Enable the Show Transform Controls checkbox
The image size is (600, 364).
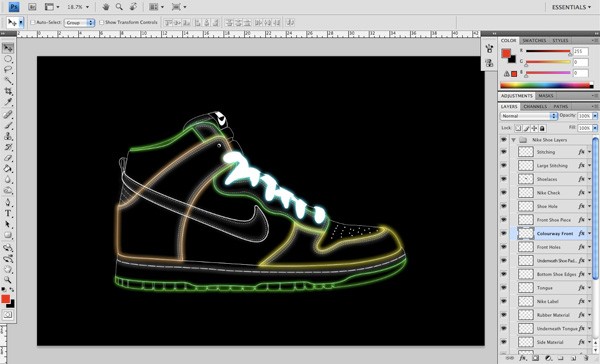[x=101, y=23]
